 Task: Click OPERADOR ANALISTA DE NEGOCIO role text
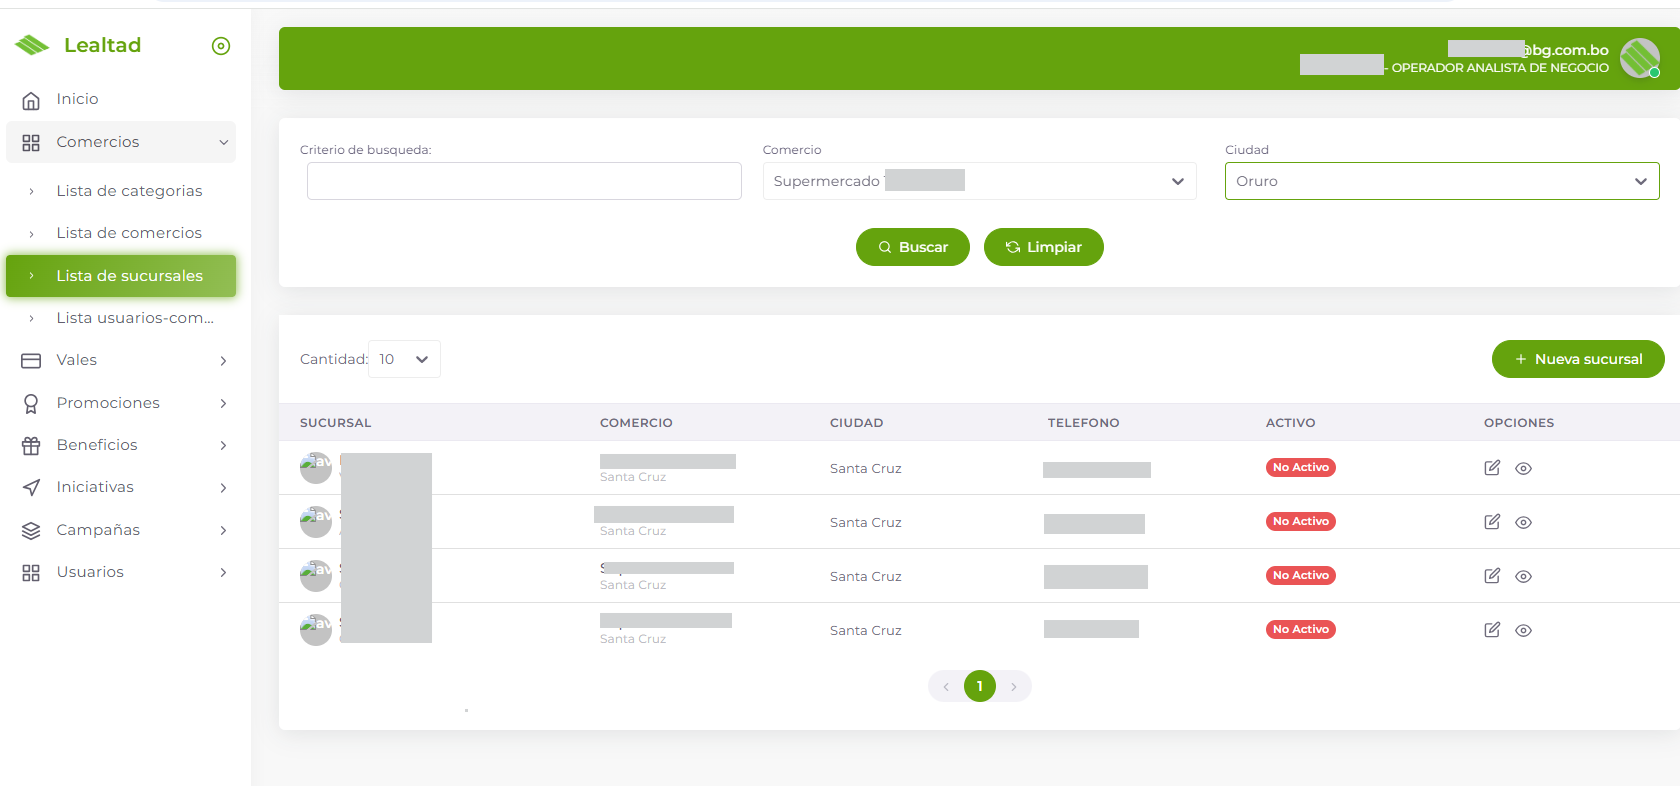point(1500,68)
